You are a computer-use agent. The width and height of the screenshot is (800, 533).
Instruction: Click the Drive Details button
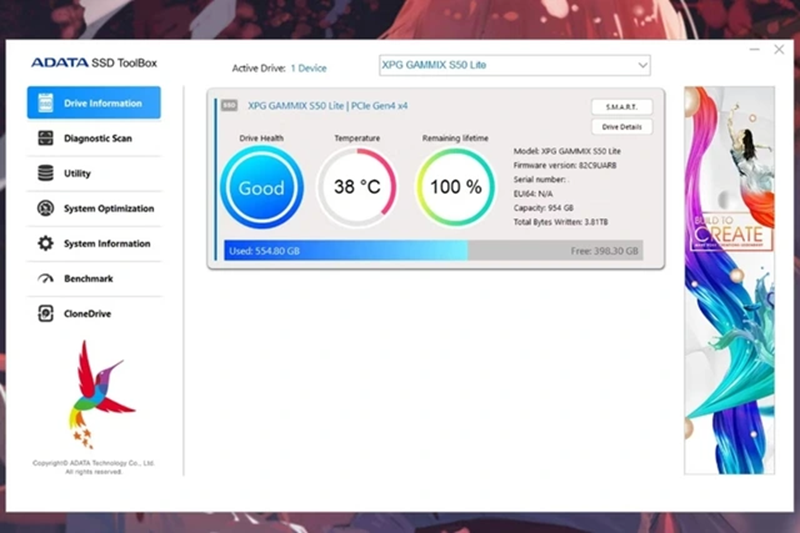(x=621, y=126)
